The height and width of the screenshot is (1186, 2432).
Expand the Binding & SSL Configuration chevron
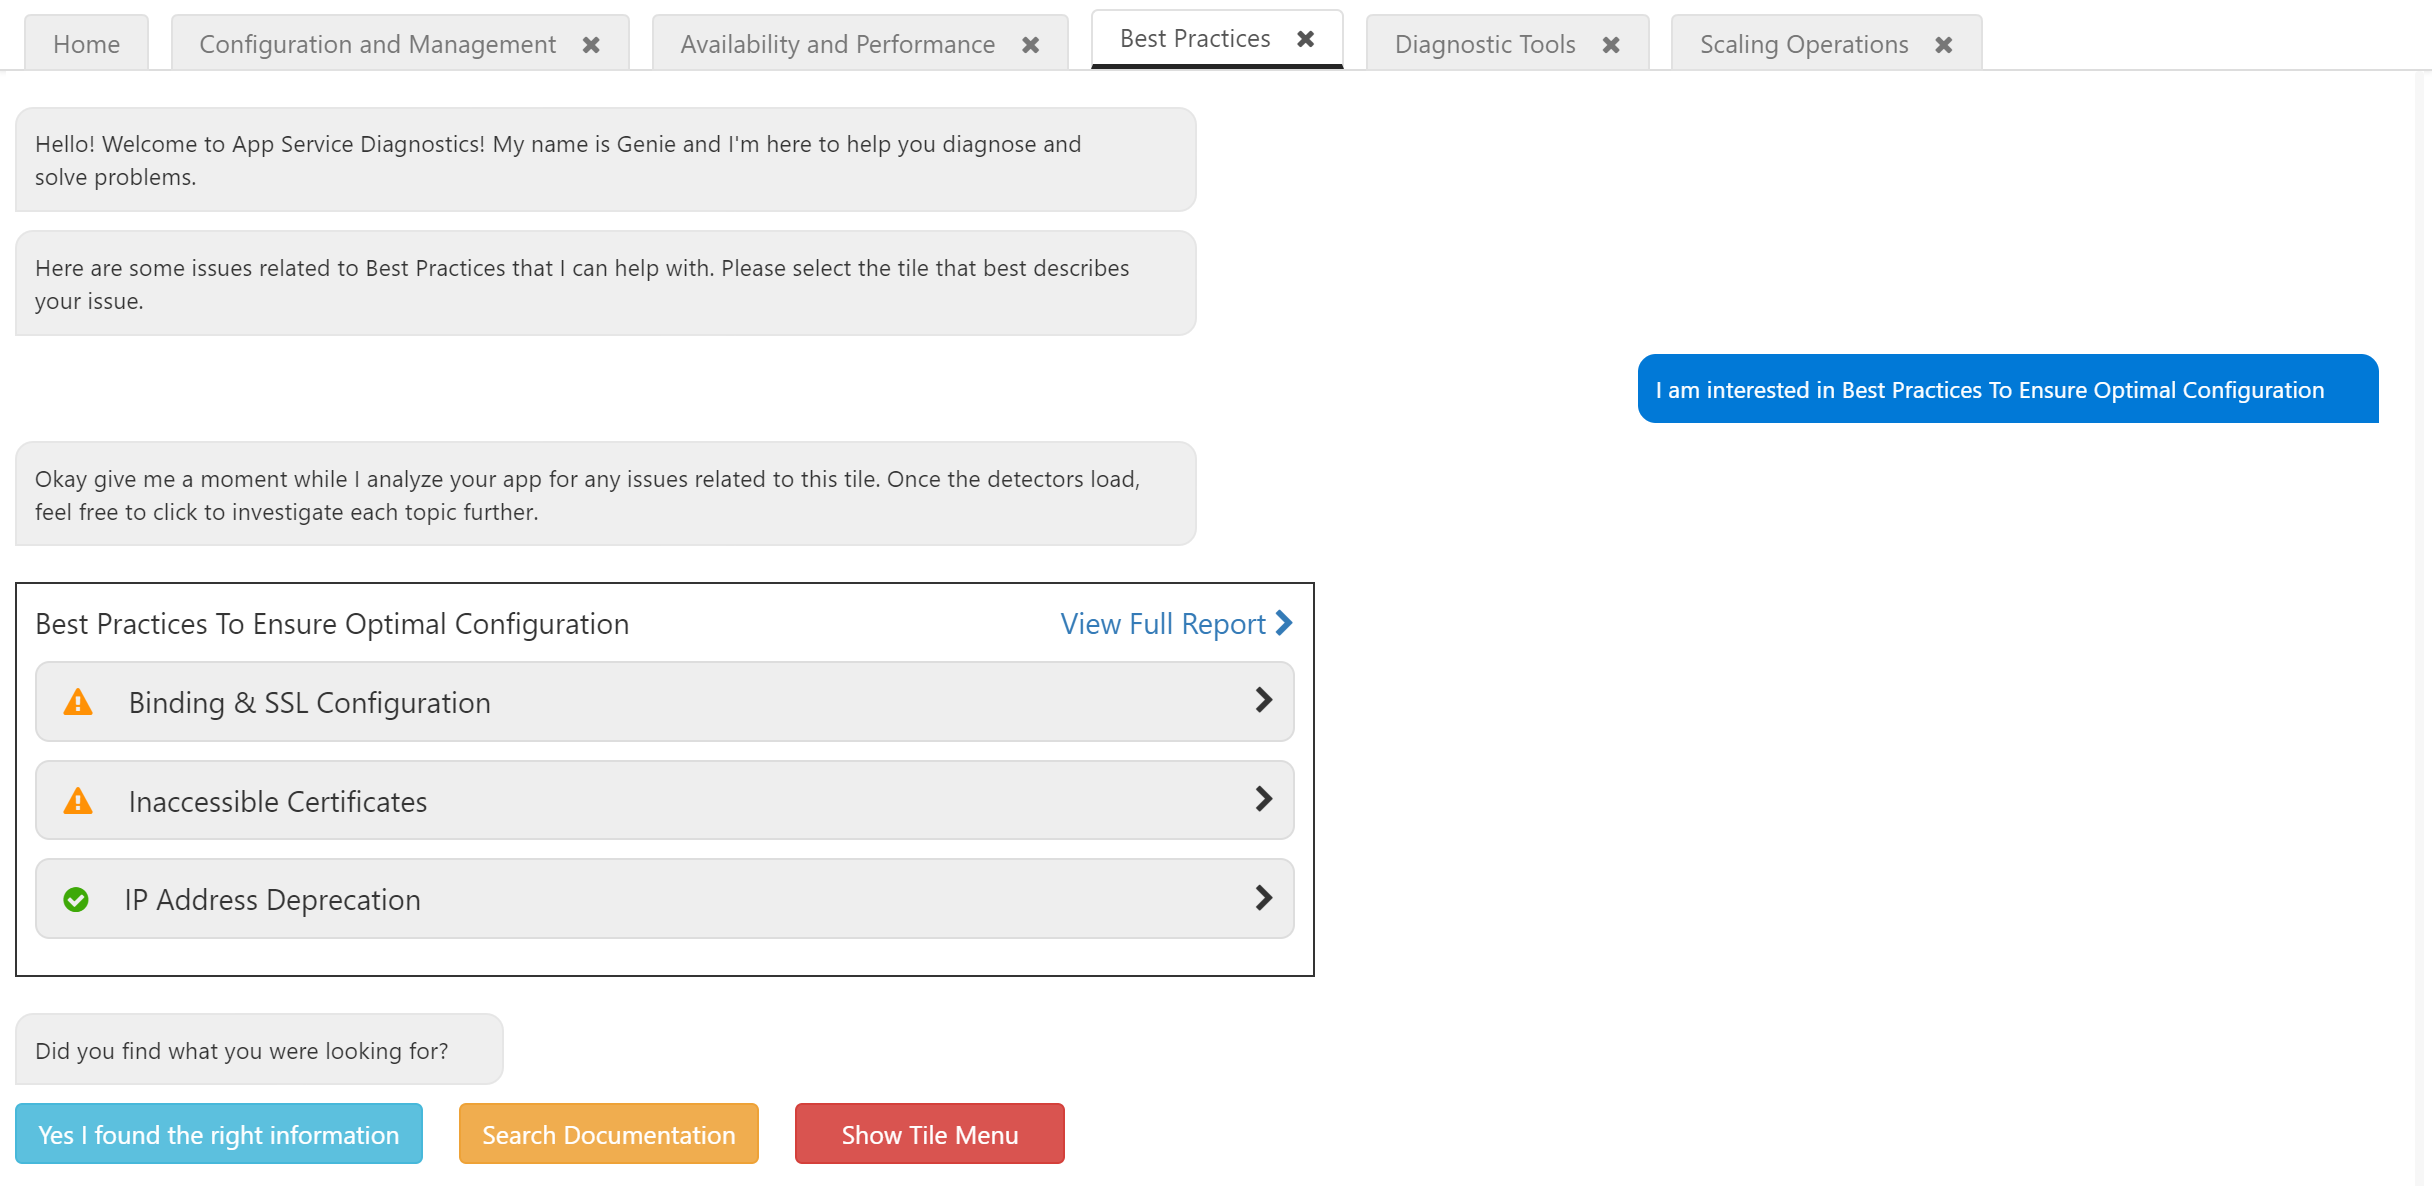tap(1263, 700)
